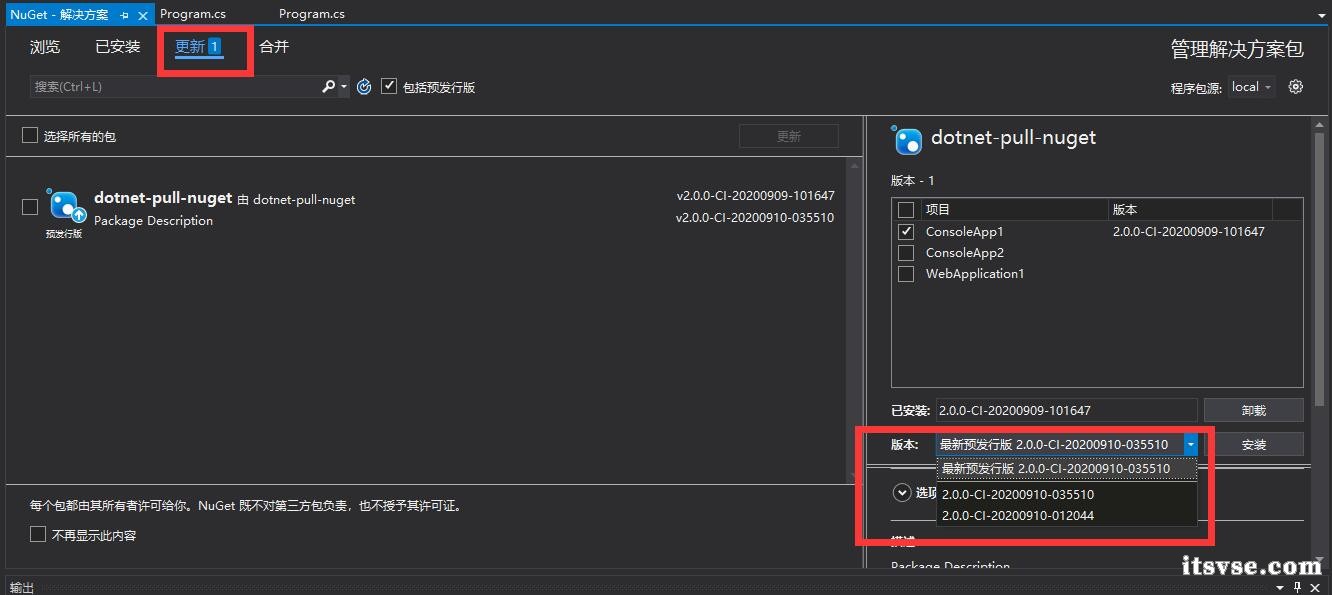Enable 不再显示此内容 checkbox
1332x595 pixels.
pyautogui.click(x=38, y=535)
